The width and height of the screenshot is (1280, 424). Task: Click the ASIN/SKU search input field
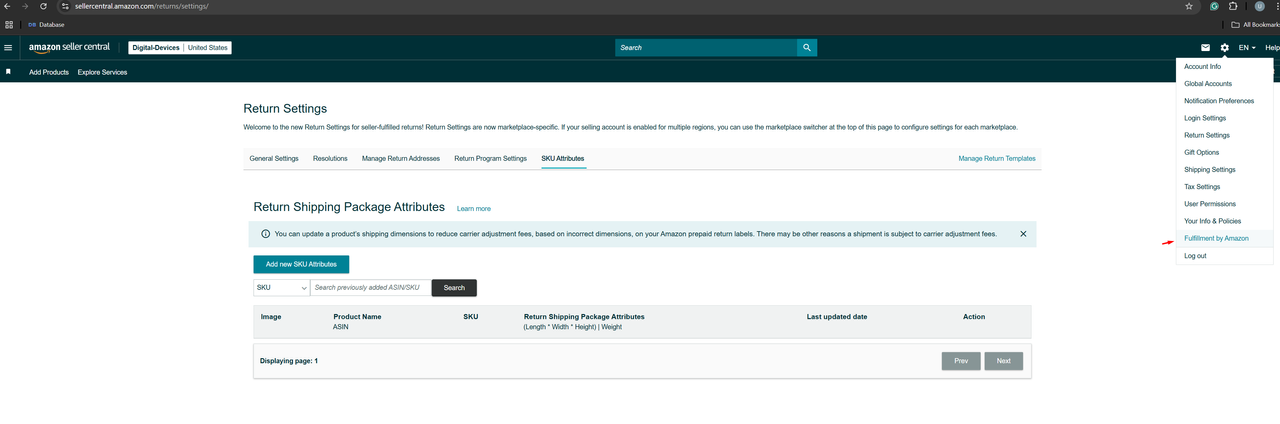click(x=370, y=288)
